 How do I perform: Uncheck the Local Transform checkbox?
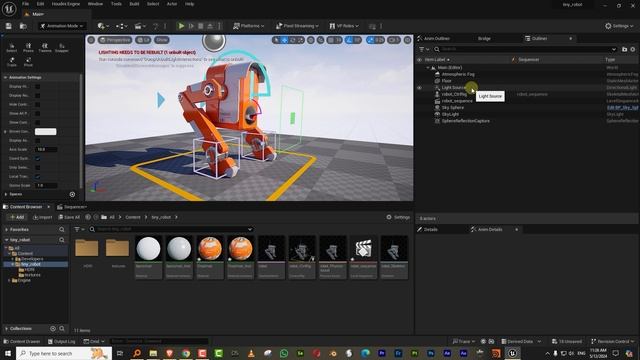(38, 176)
